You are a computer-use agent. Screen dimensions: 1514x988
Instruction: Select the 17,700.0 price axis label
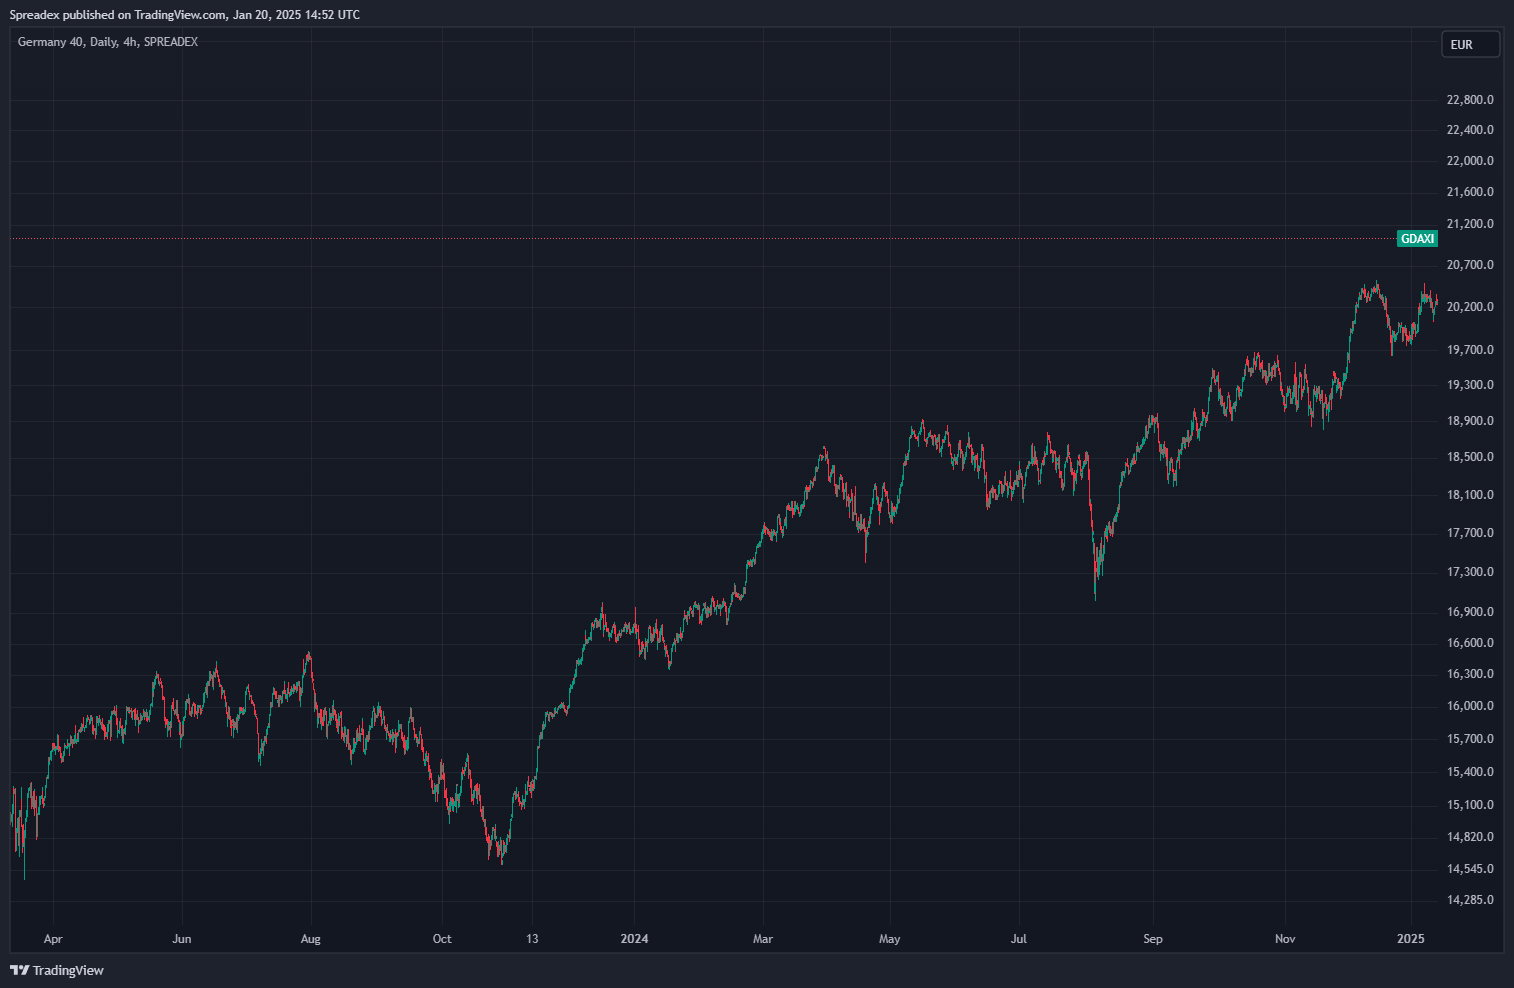pyautogui.click(x=1470, y=533)
